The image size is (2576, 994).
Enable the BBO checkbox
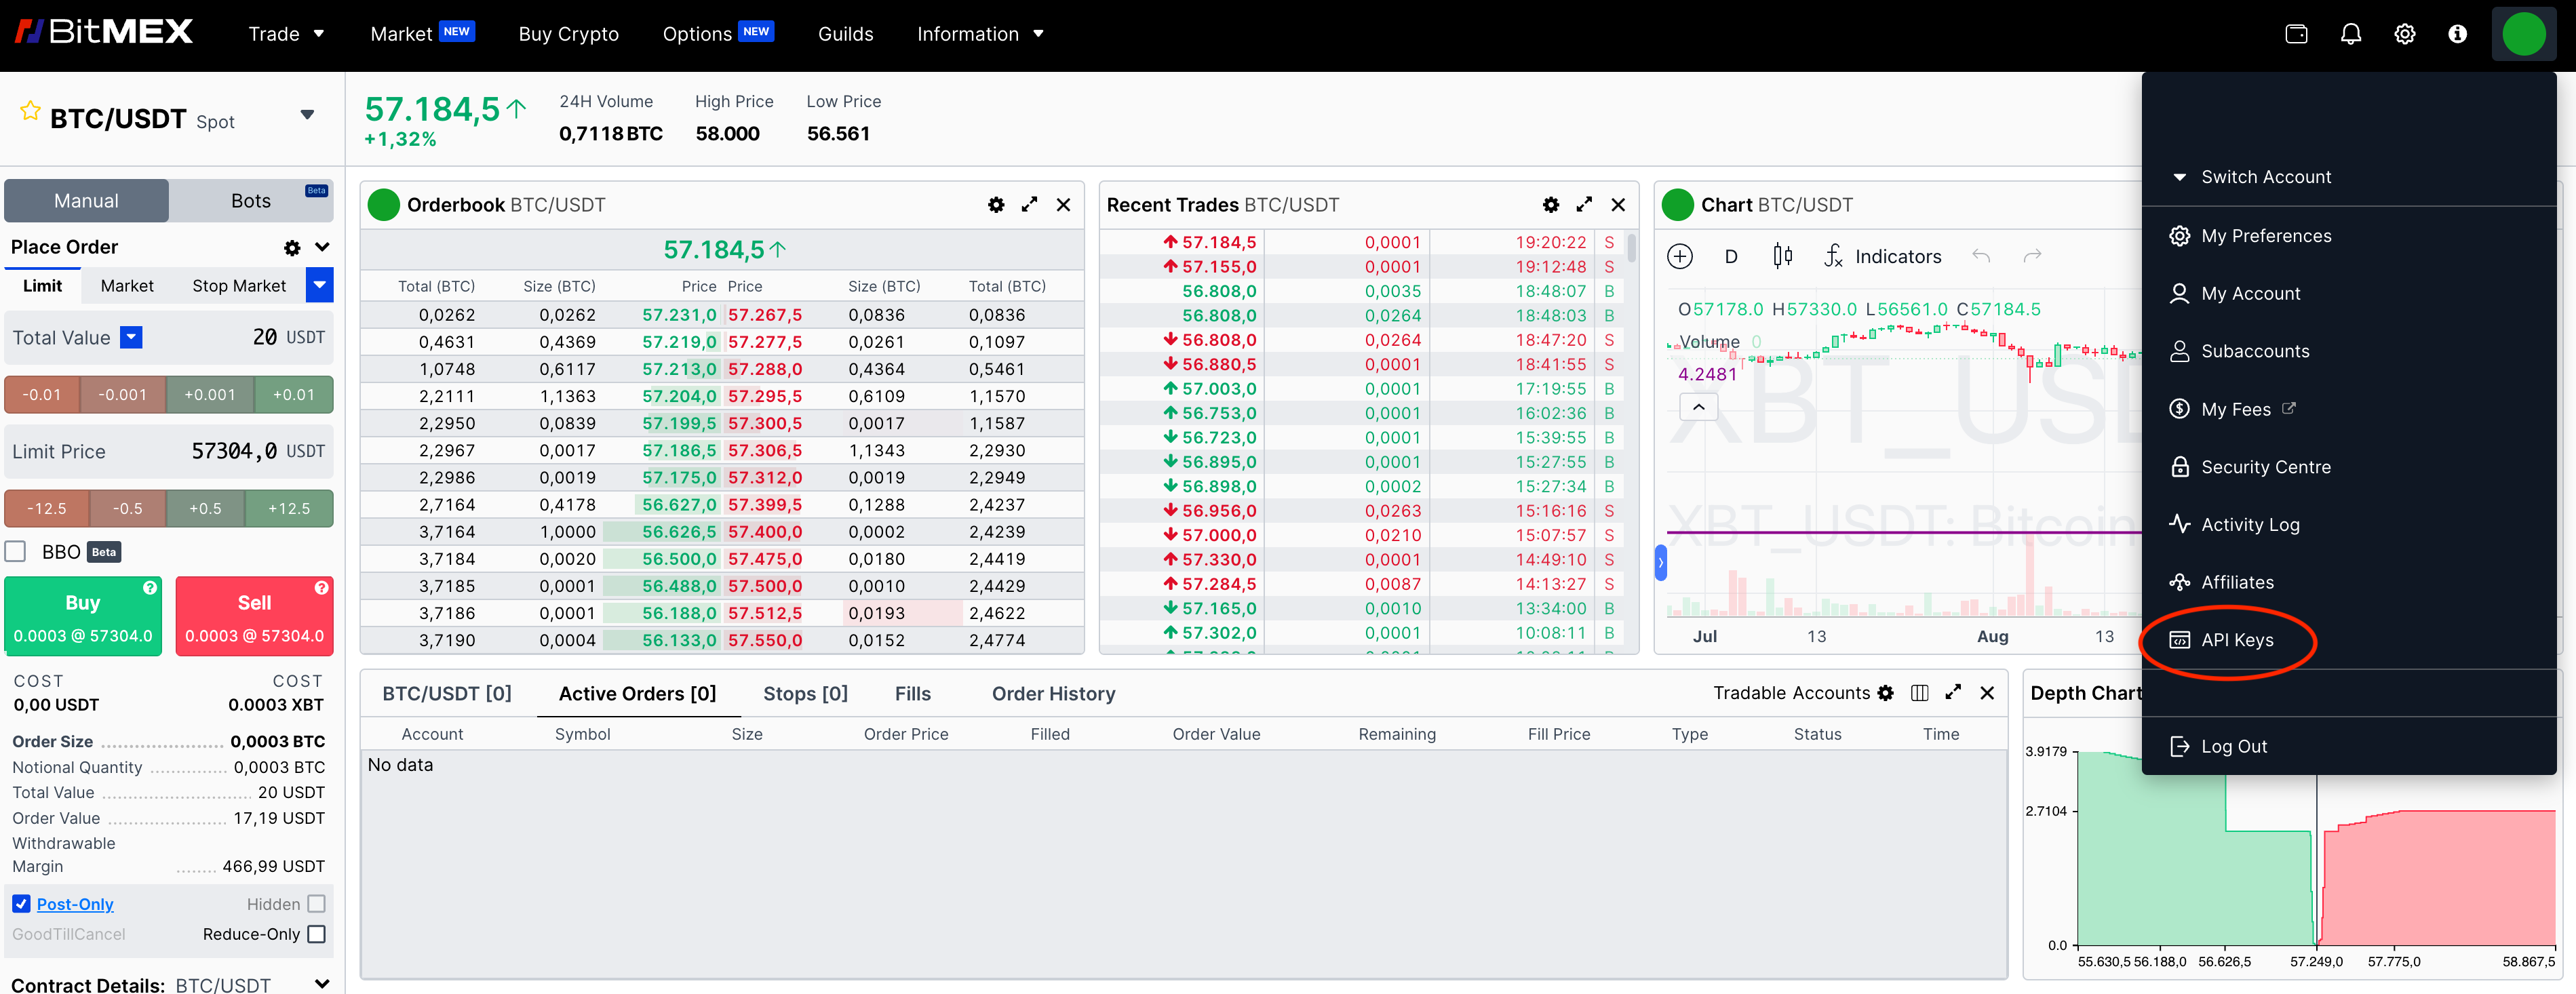(16, 552)
